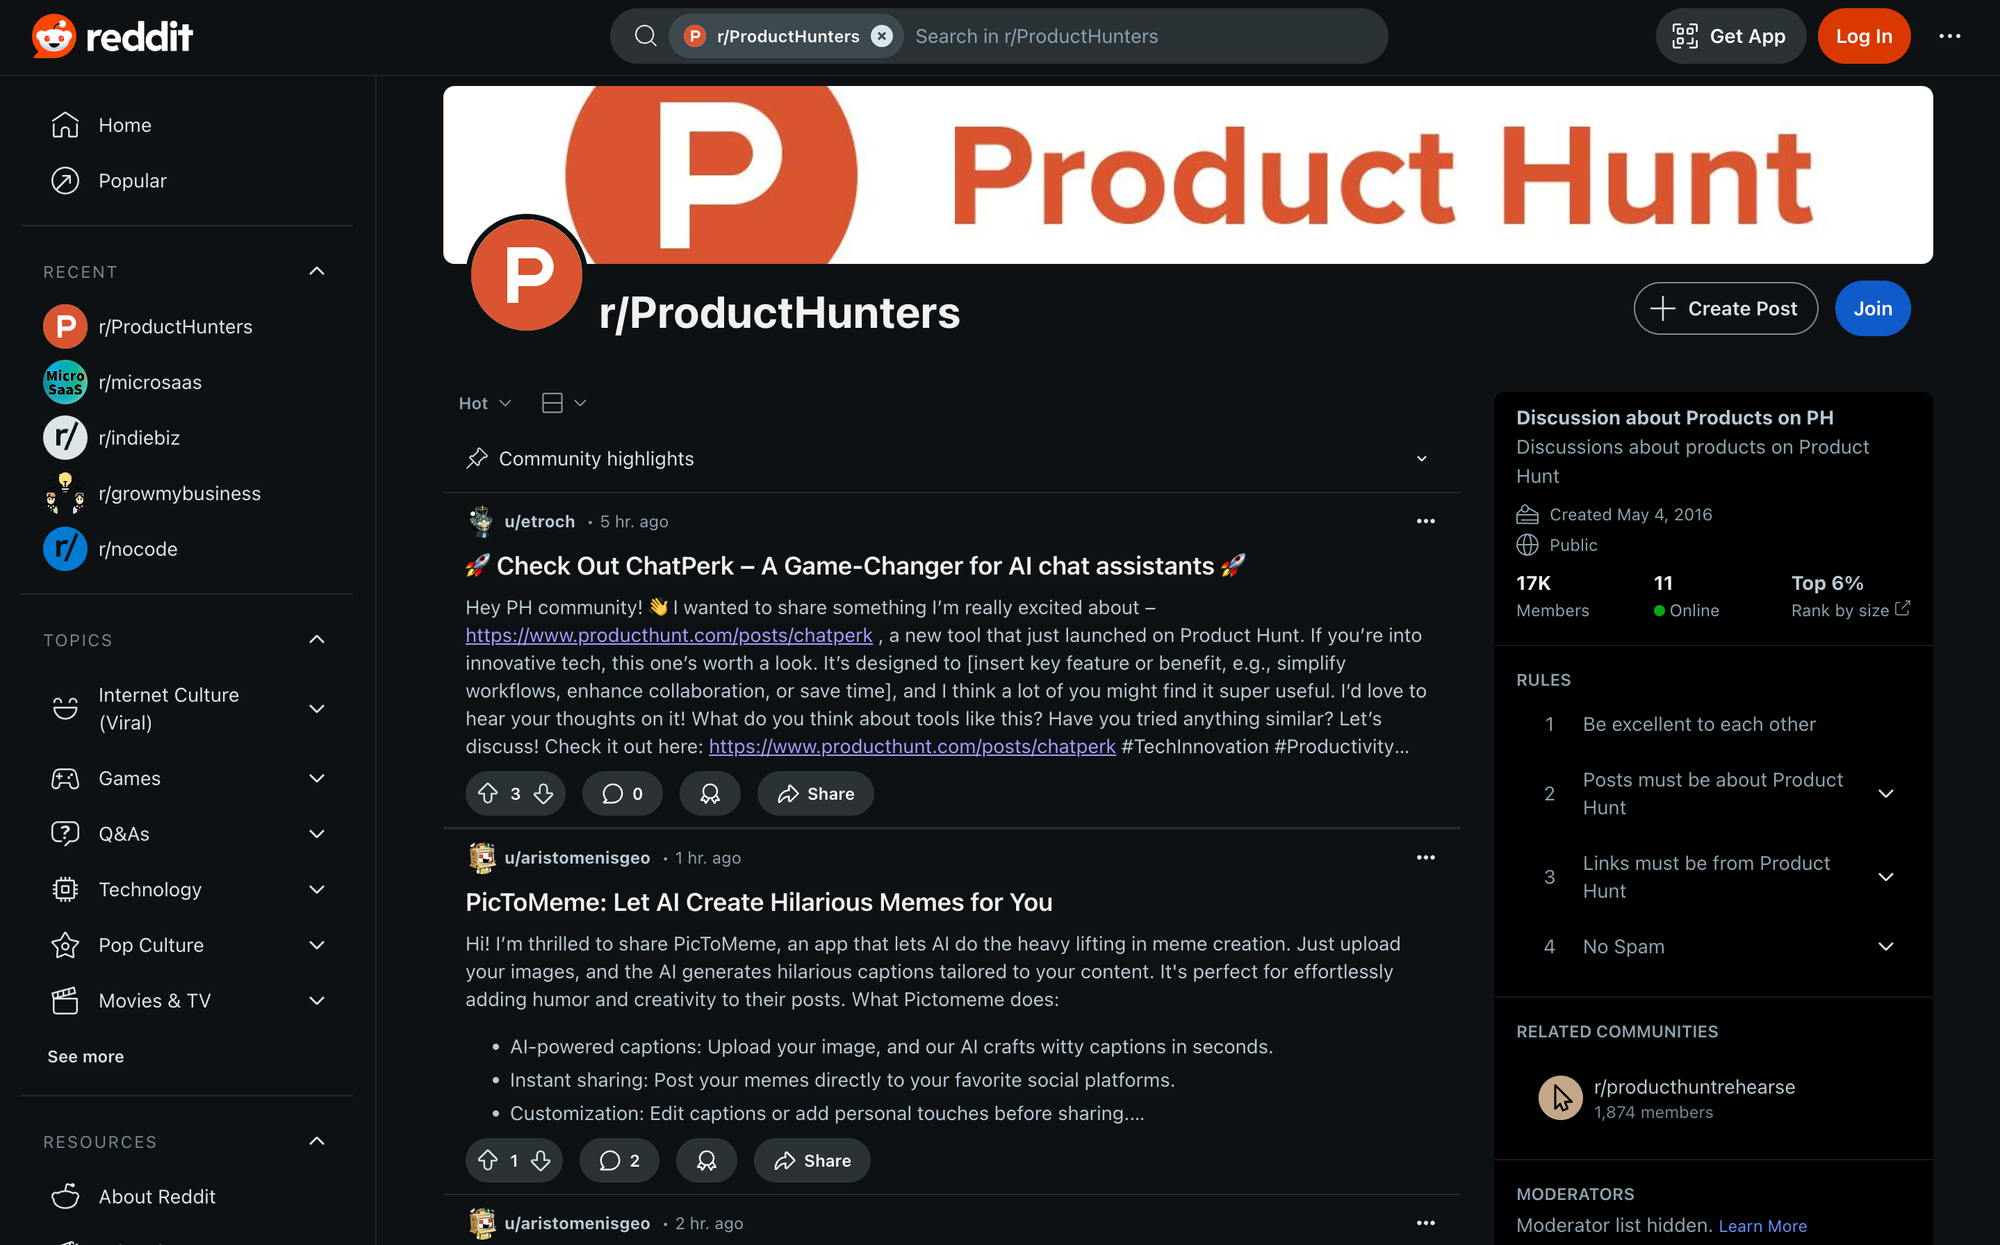Screen dimensions: 2000x1245
Task: Click the search magnifier icon
Action: tap(646, 36)
